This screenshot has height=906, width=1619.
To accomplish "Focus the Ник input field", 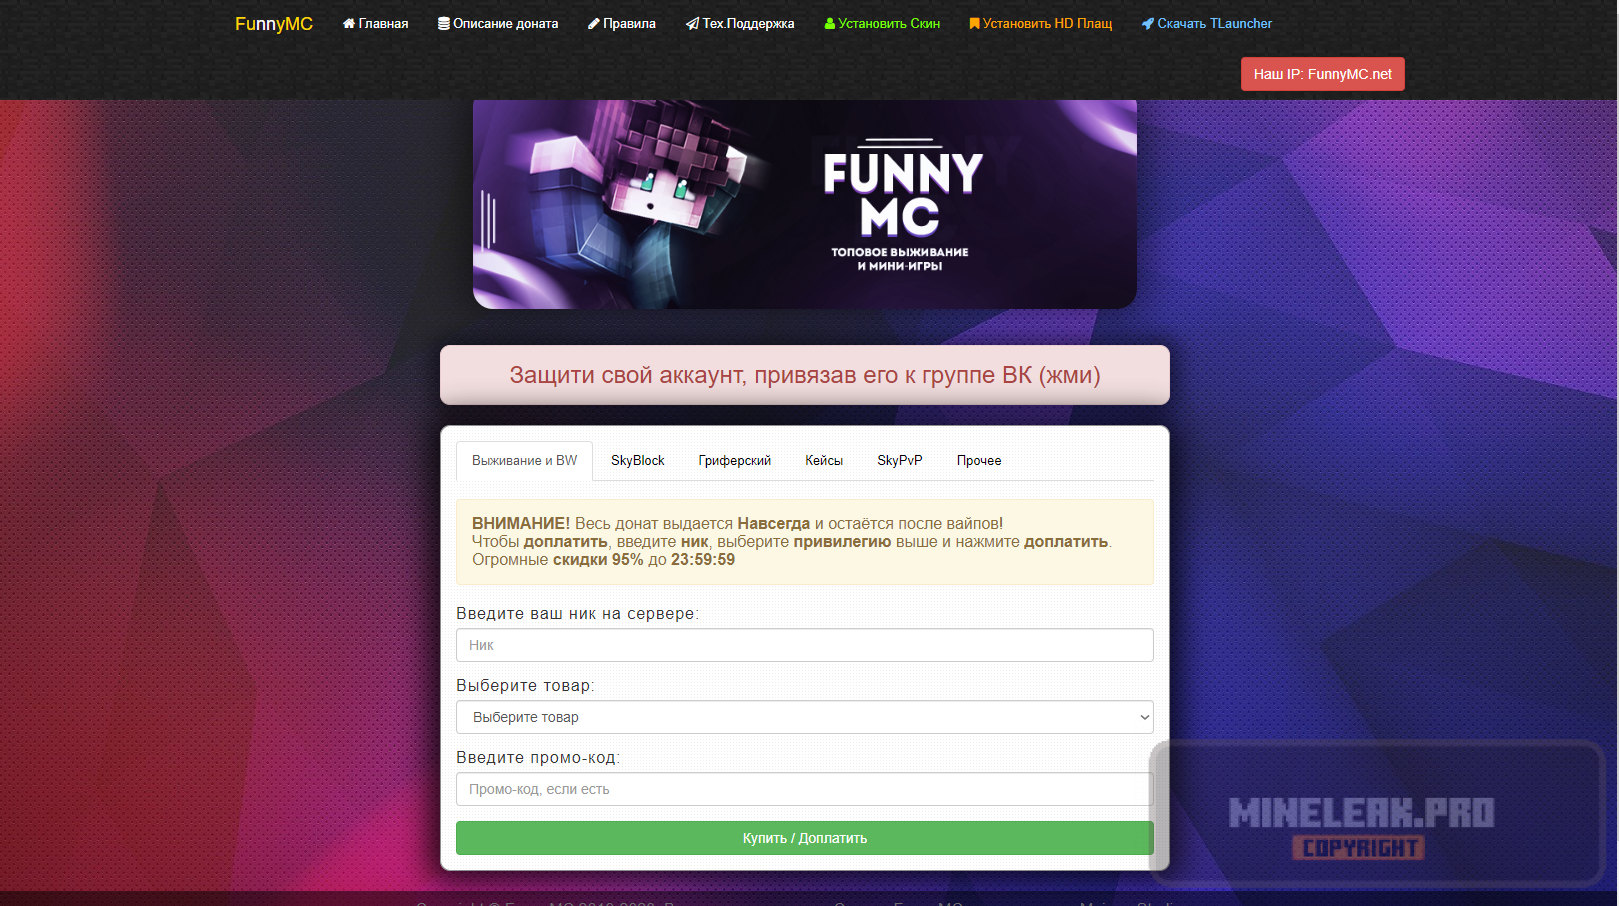I will click(x=805, y=645).
